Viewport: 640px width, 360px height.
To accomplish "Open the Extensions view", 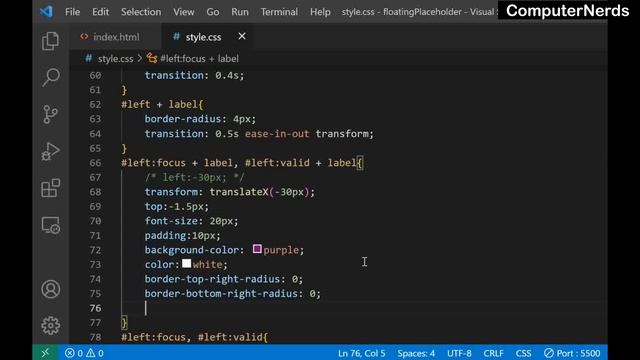I will (51, 188).
